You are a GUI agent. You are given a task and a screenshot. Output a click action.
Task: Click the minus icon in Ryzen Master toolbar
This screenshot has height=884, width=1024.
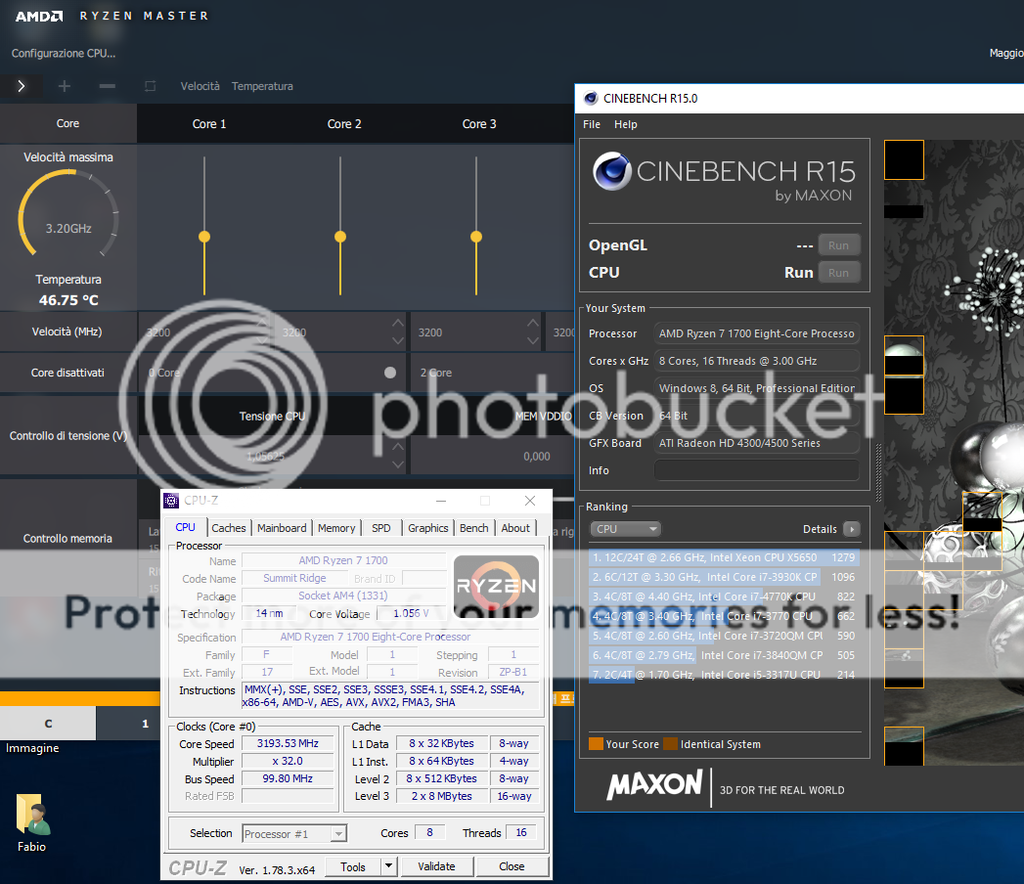coord(107,86)
